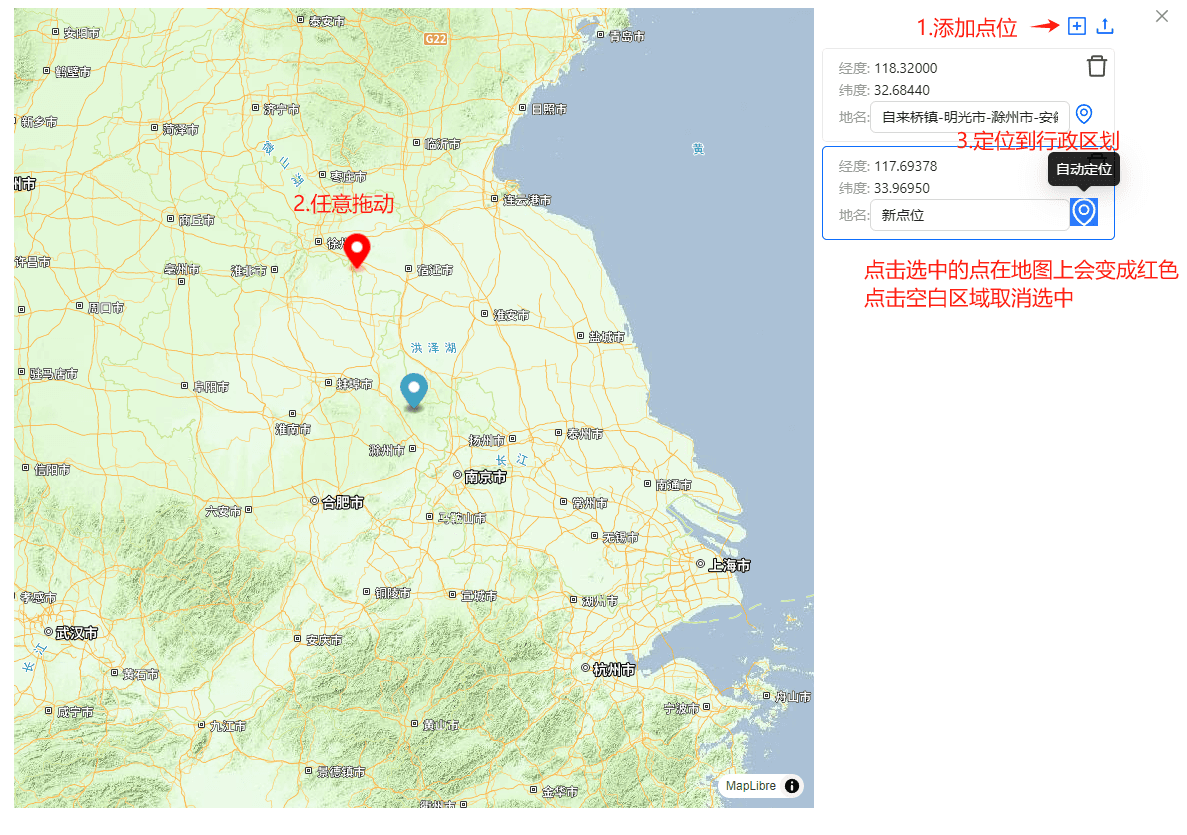1187x835 pixels.
Task: Click the 杭州市 city label on map
Action: (x=613, y=670)
